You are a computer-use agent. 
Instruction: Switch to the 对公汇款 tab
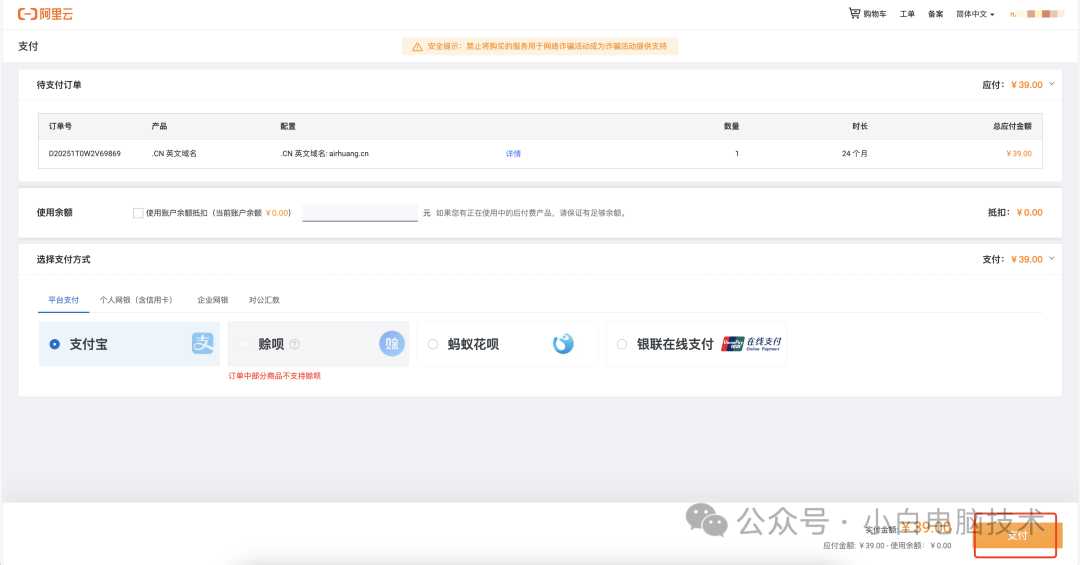point(264,300)
